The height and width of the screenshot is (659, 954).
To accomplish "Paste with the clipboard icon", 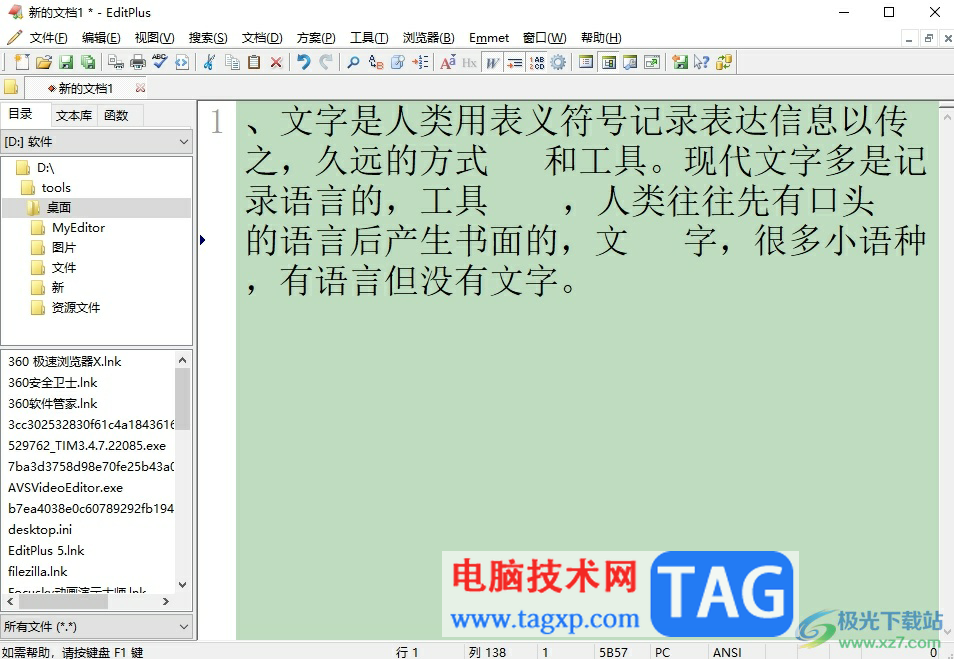I will pos(254,62).
